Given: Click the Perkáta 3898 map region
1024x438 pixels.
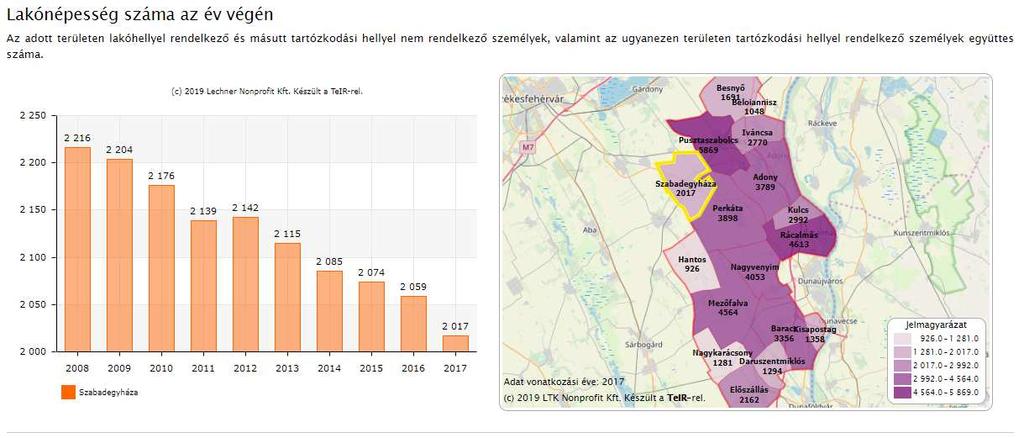Looking at the screenshot, I should point(728,213).
